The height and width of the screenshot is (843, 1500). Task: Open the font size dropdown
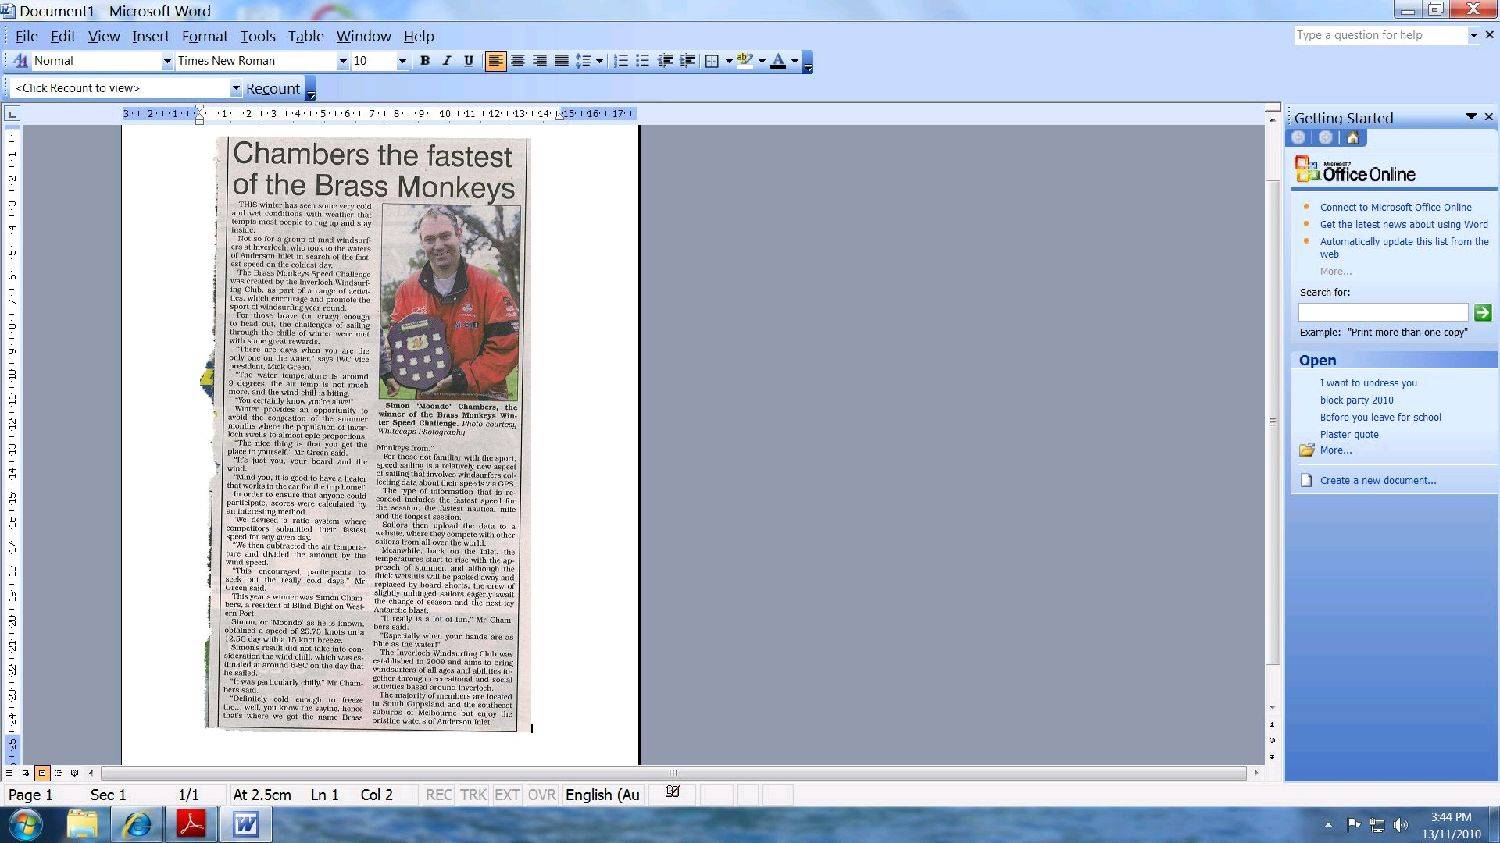pos(402,61)
